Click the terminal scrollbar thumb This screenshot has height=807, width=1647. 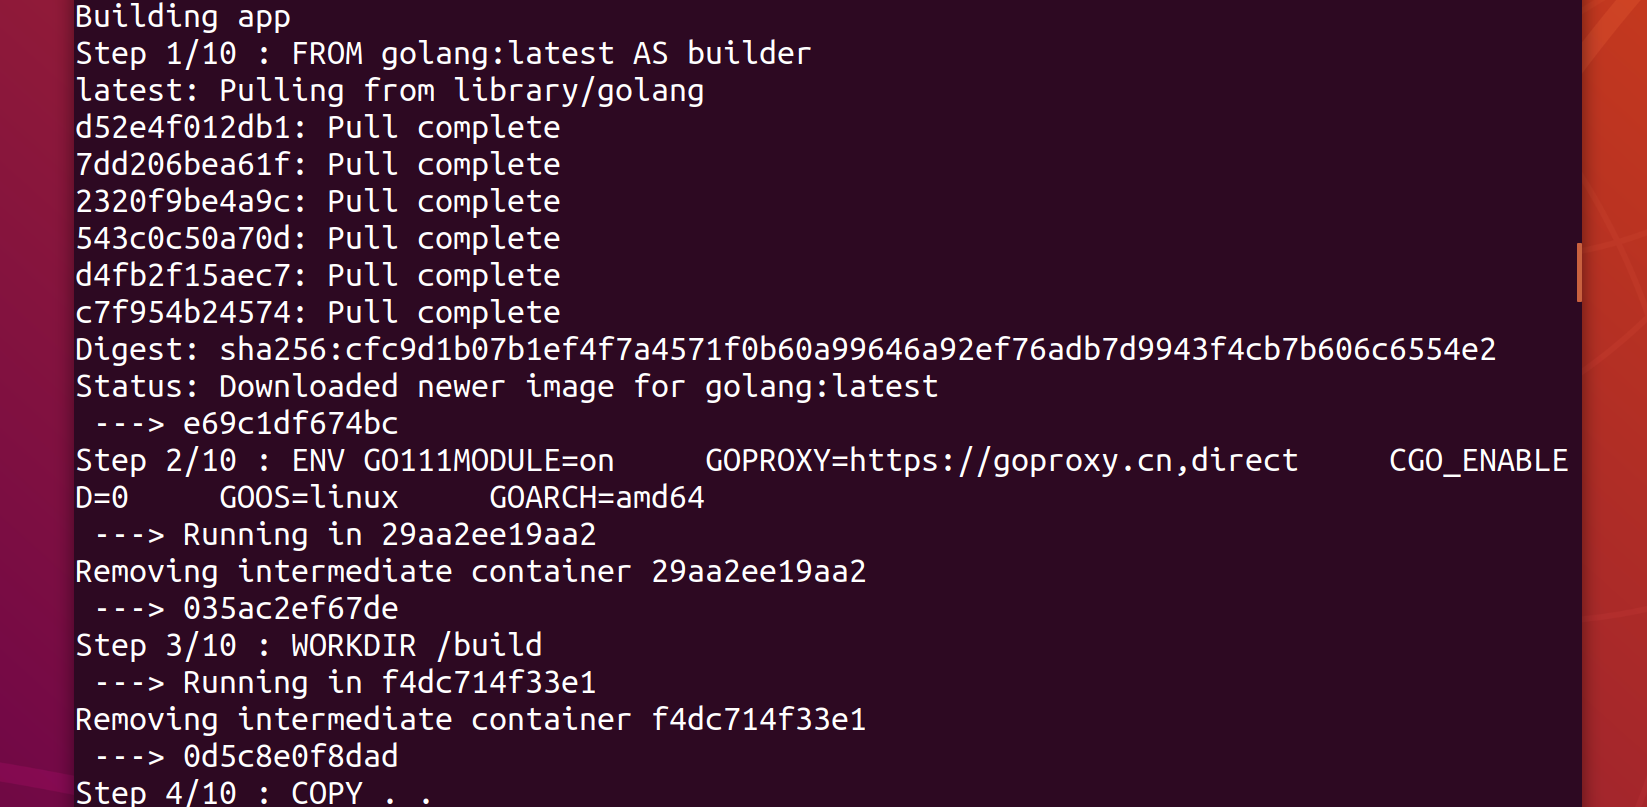click(x=1579, y=272)
